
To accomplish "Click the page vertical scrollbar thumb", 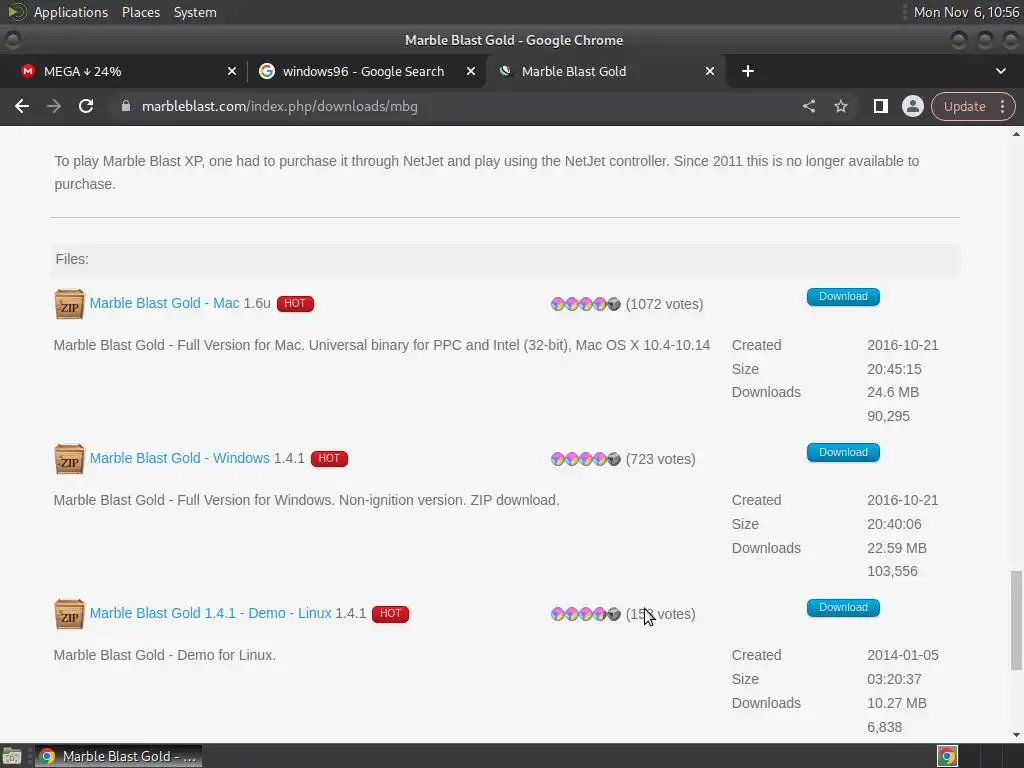I will 1016,620.
